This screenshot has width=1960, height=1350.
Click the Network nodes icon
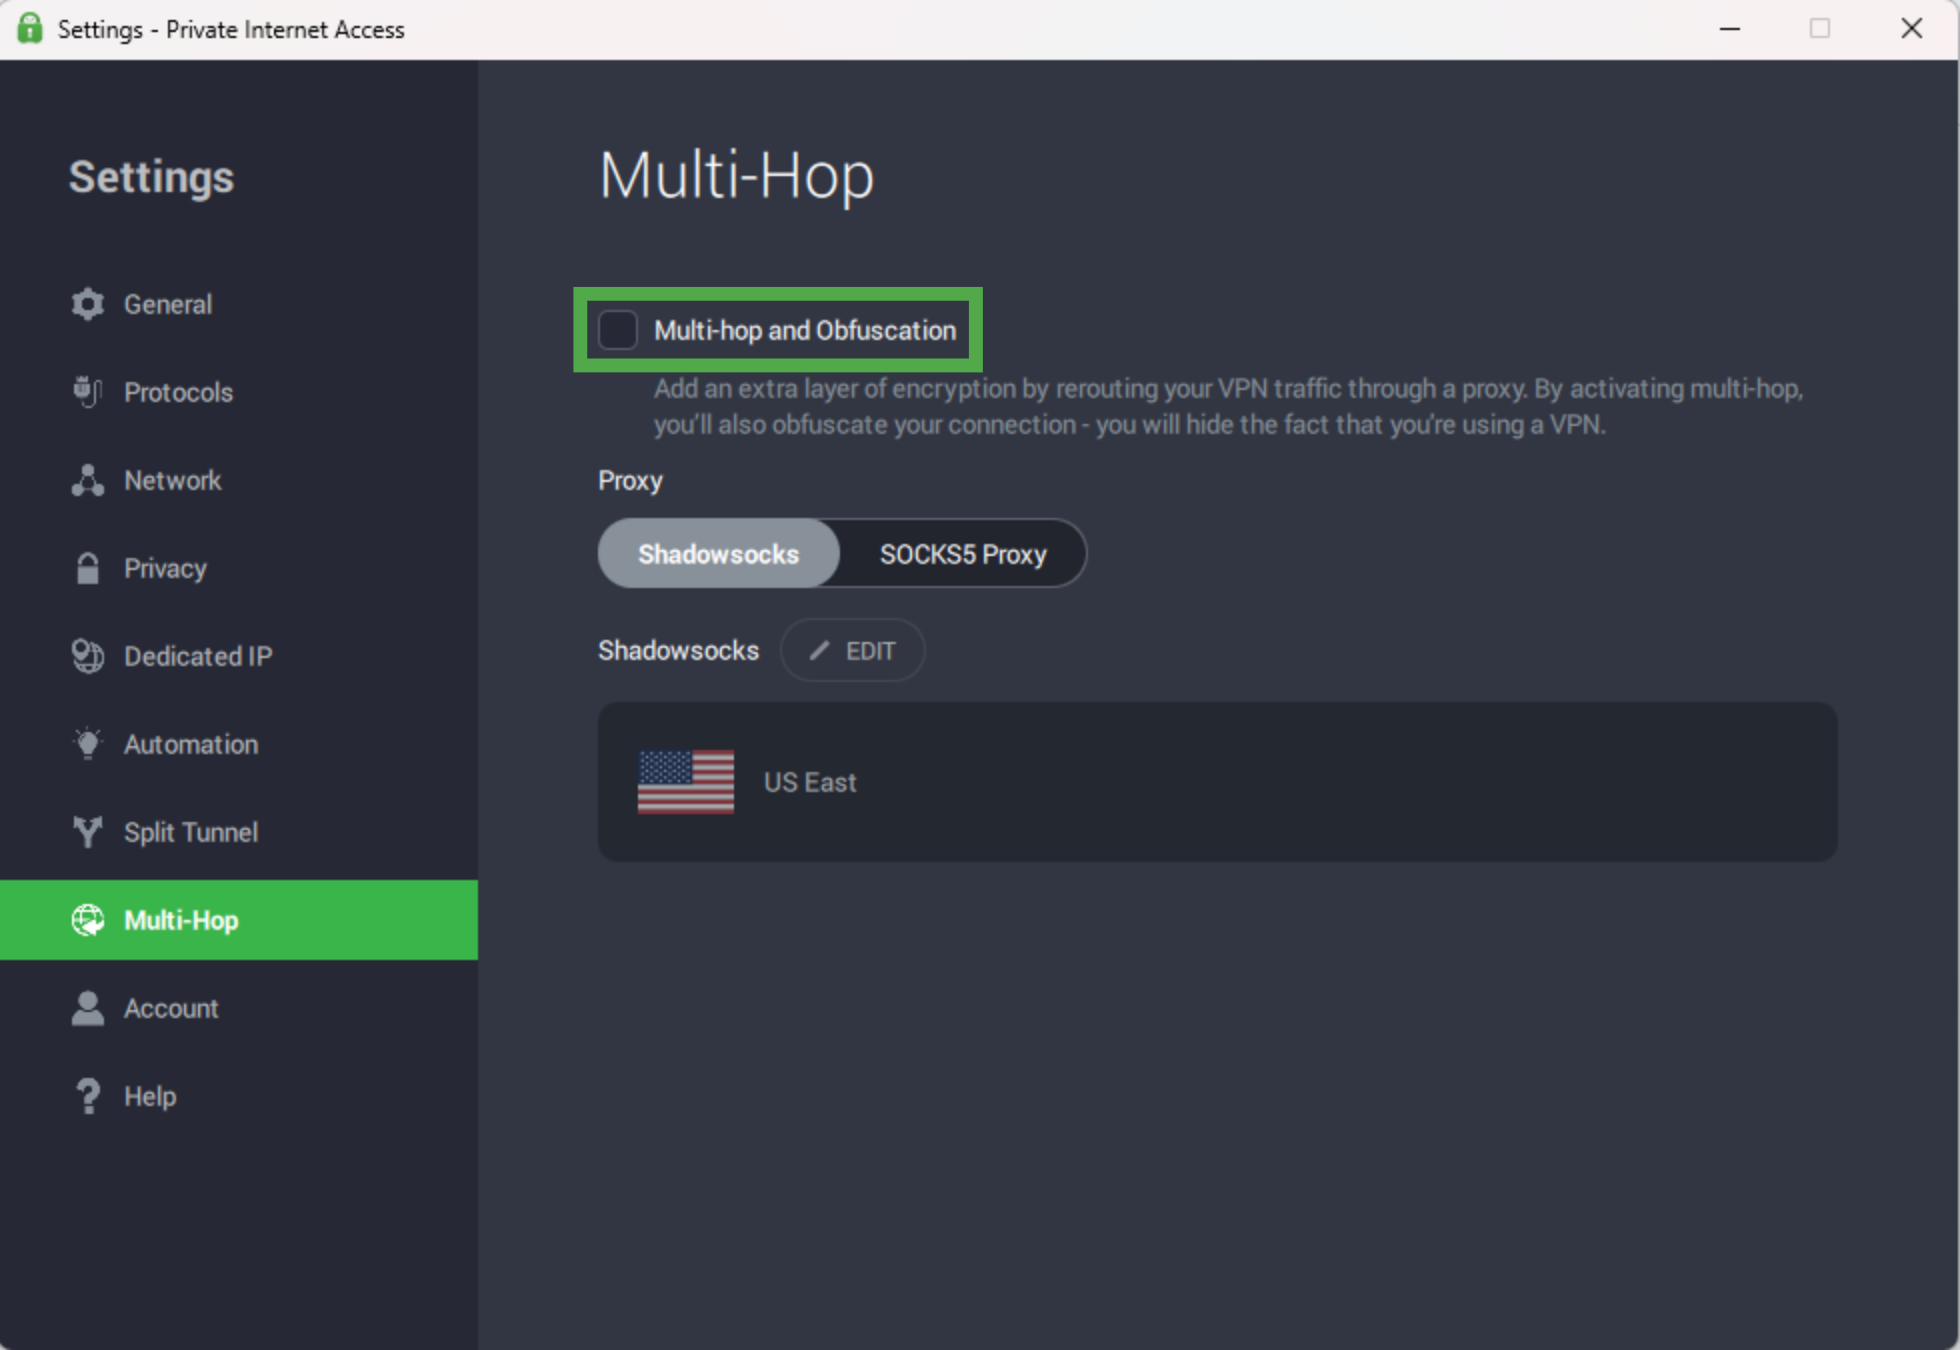point(88,480)
